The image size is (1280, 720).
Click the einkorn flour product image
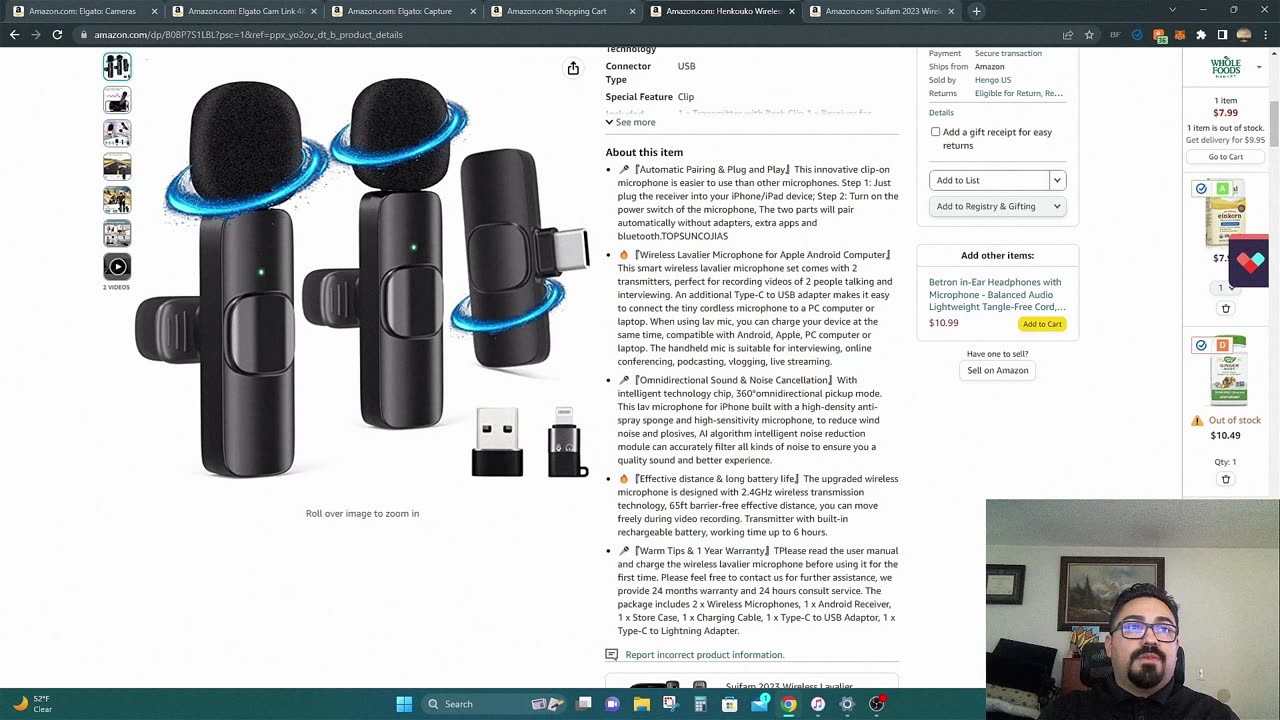pos(1225,214)
